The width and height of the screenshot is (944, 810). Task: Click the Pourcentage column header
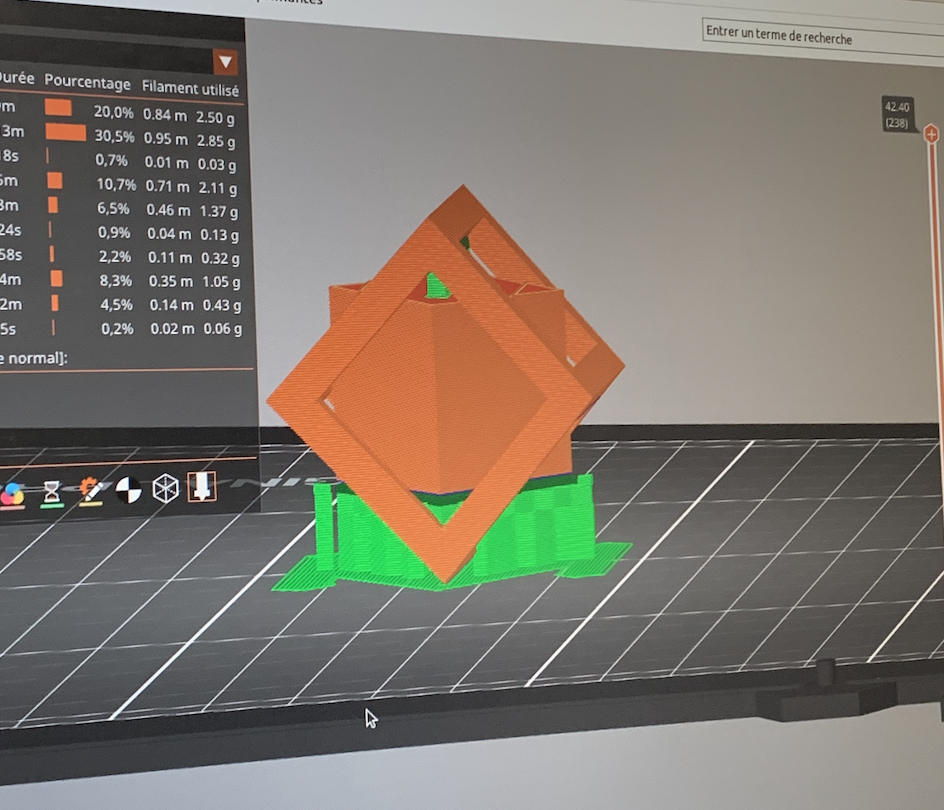point(87,84)
